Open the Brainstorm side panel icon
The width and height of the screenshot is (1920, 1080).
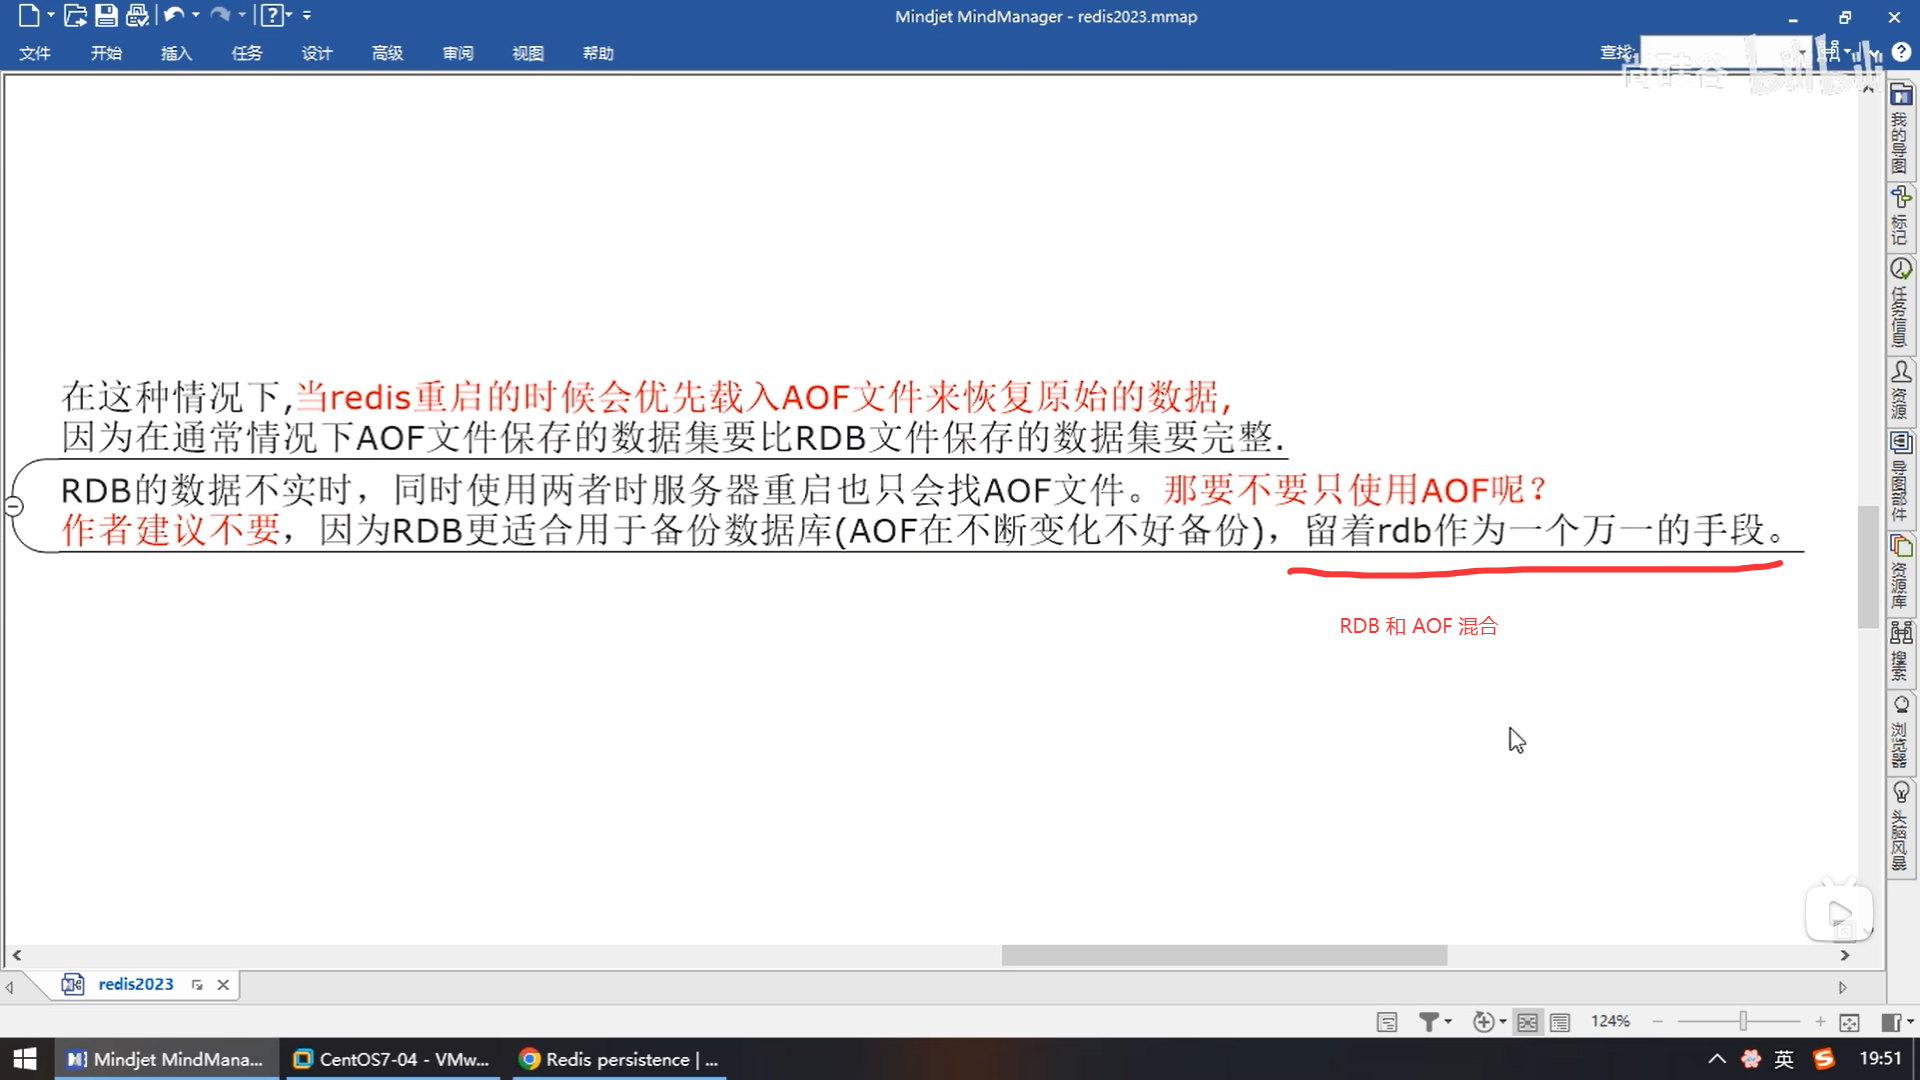click(1901, 793)
